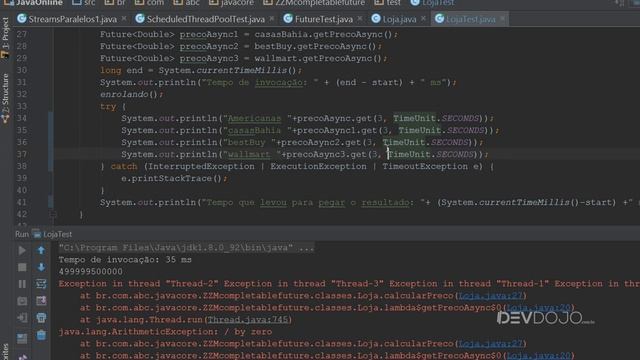Screen dimensions: 640x360
Task: Close the FutureTest.java tab
Action: pyautogui.click(x=360, y=19)
